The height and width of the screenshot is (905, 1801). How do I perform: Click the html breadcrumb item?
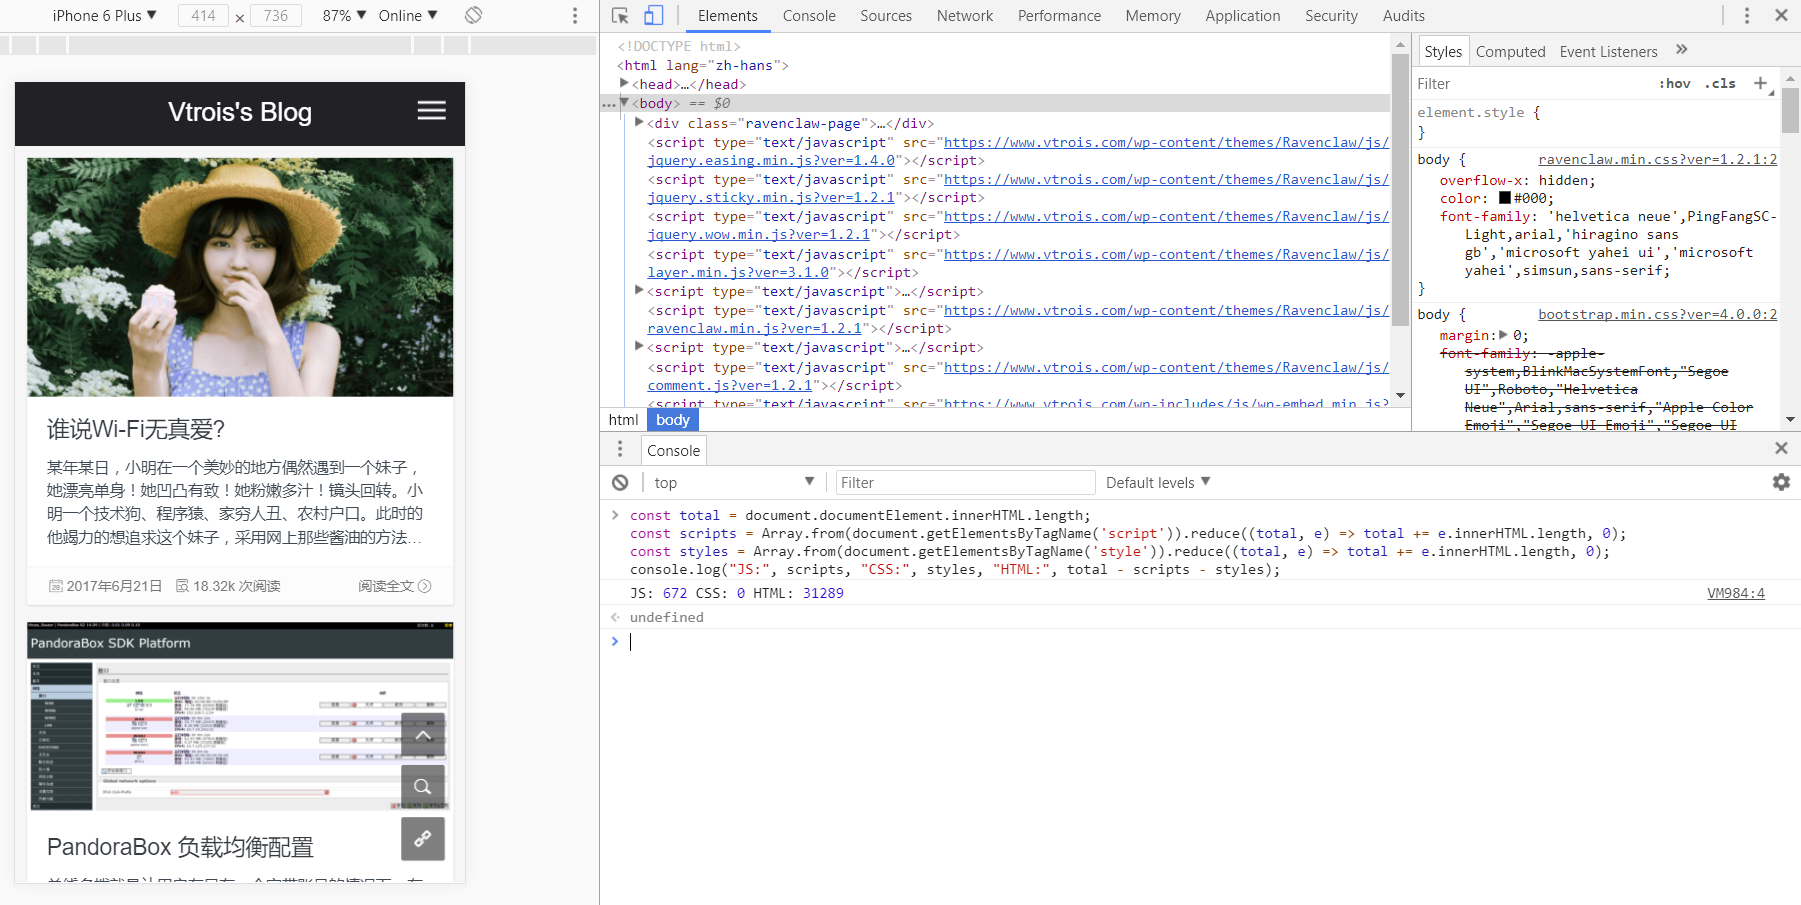623,420
